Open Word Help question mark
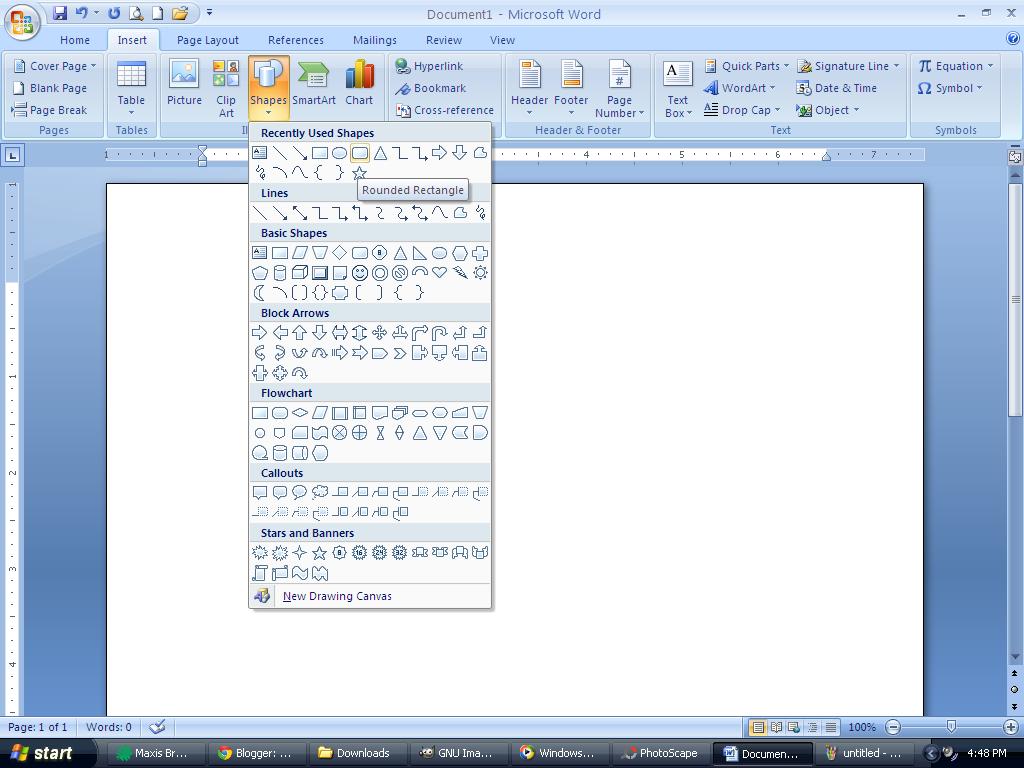Image resolution: width=1024 pixels, height=768 pixels. pos(1013,39)
